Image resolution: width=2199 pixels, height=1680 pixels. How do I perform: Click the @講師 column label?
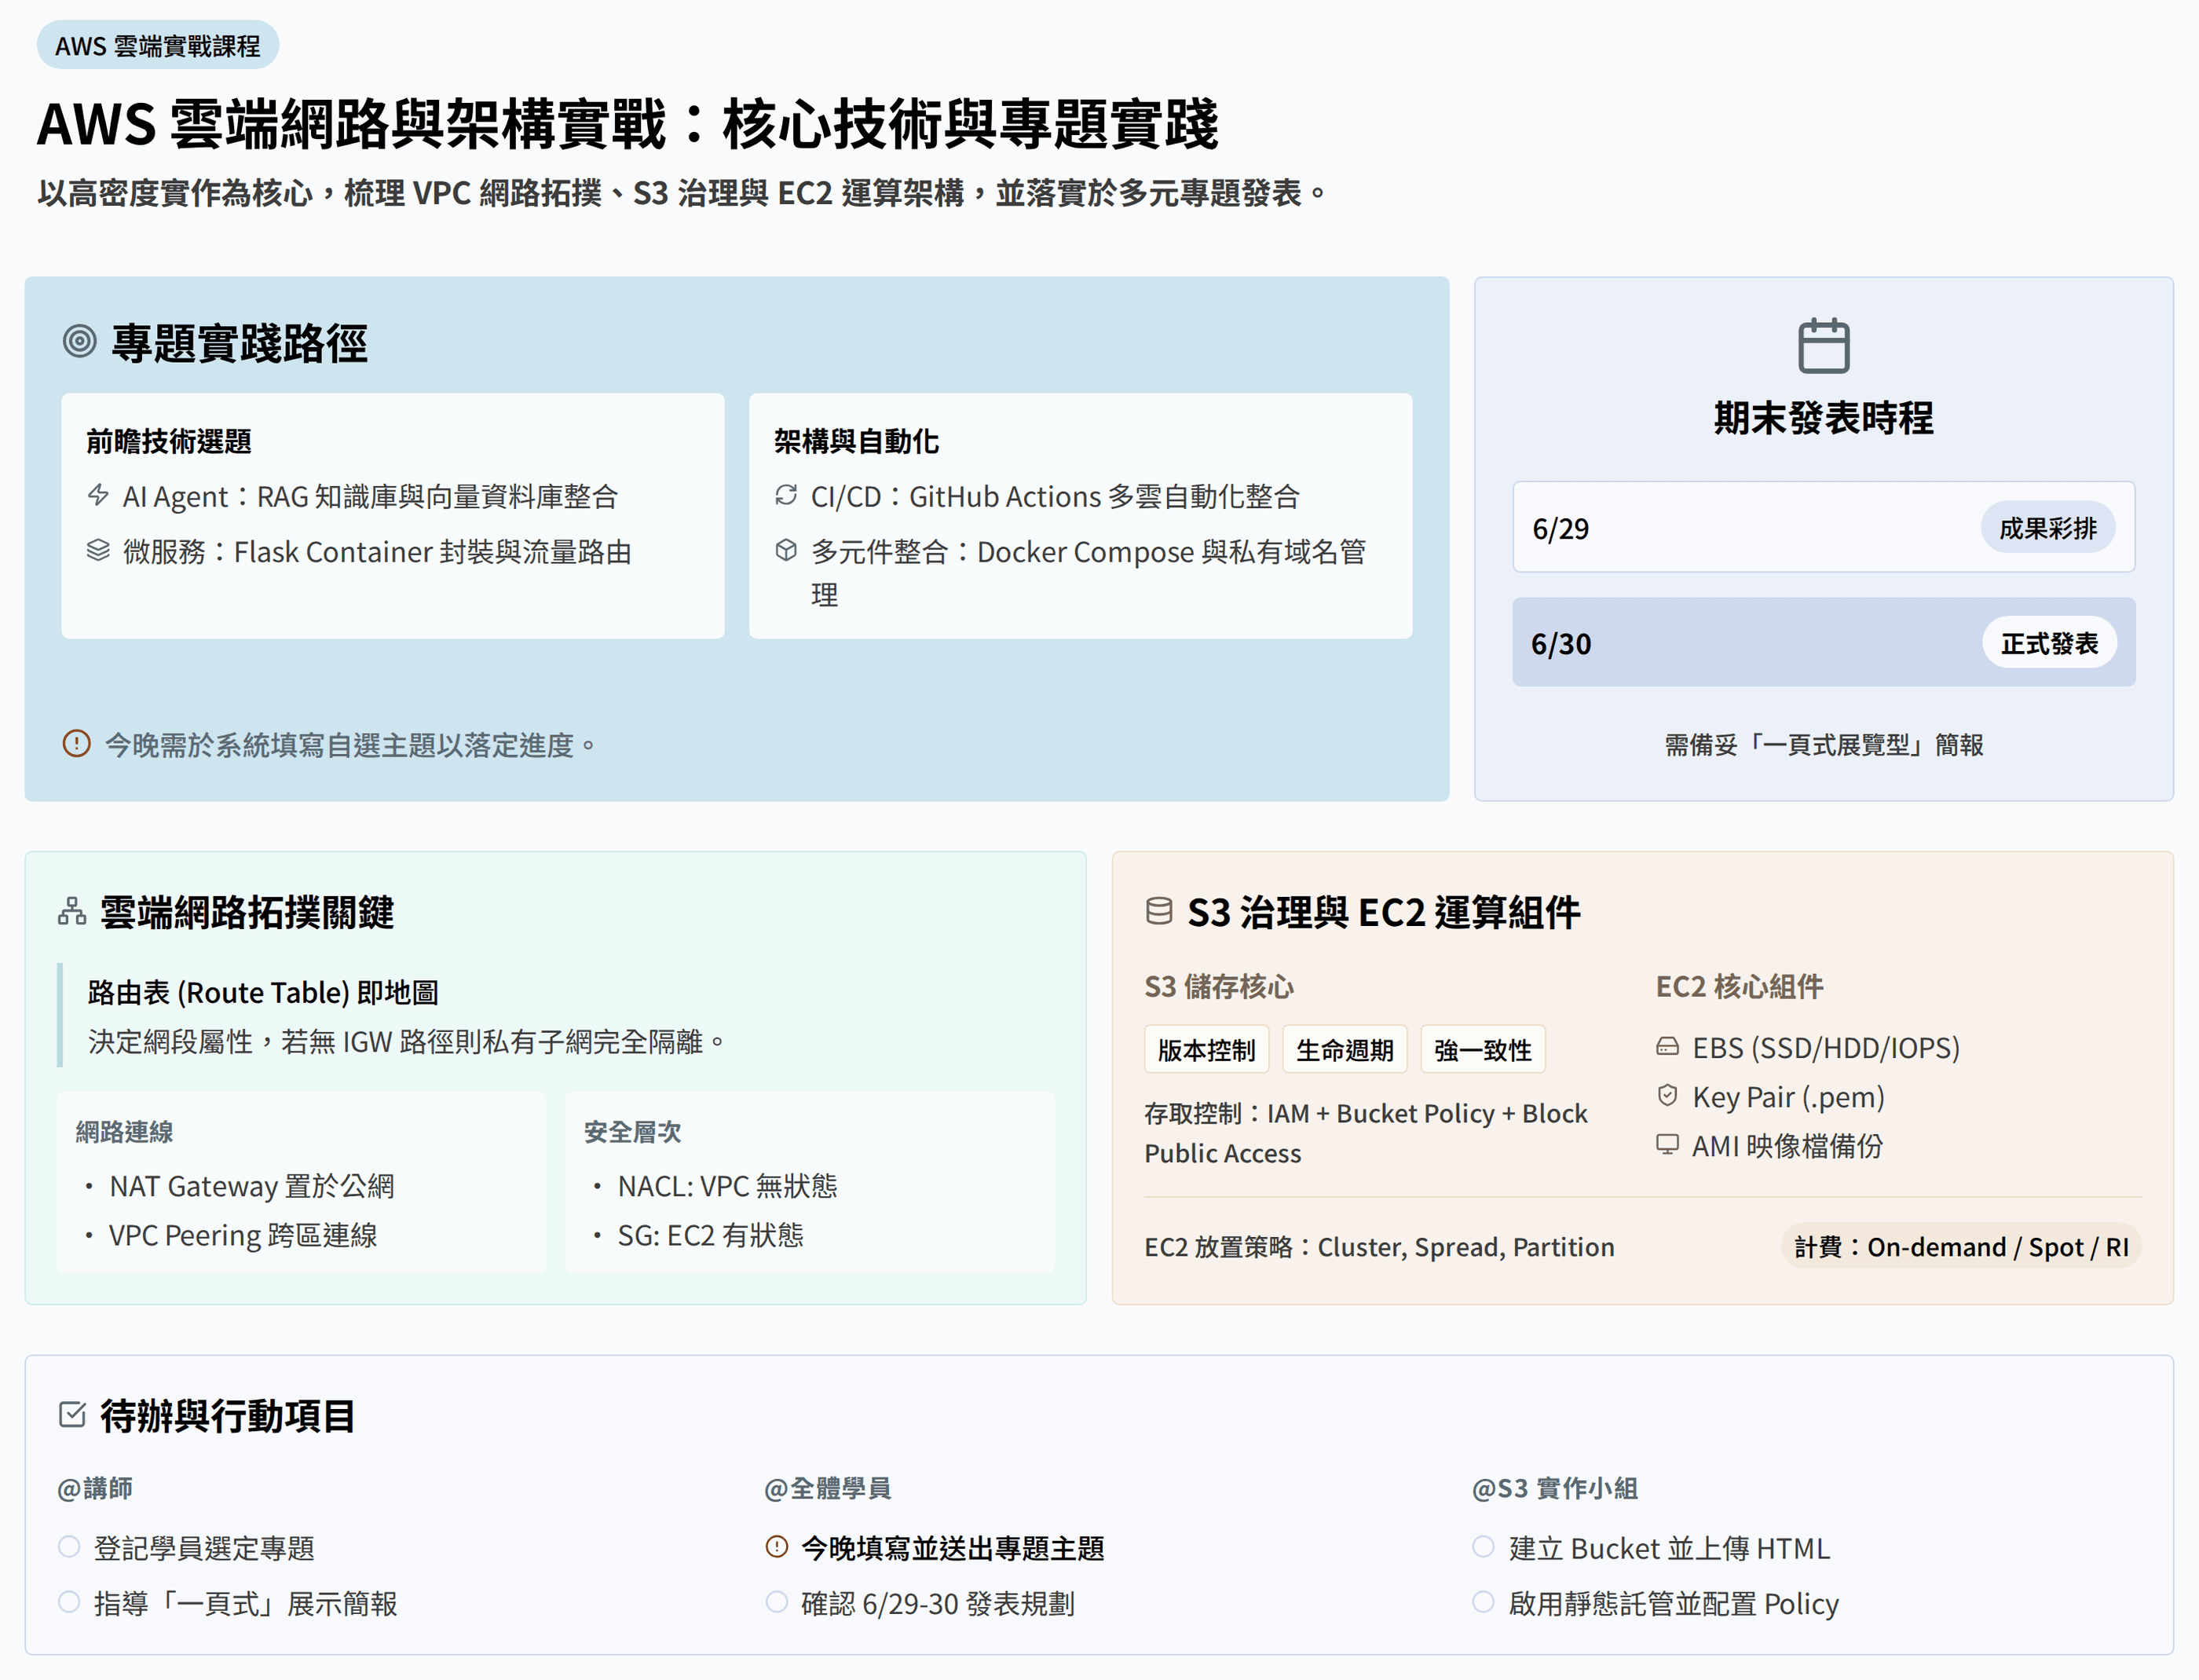point(95,1488)
